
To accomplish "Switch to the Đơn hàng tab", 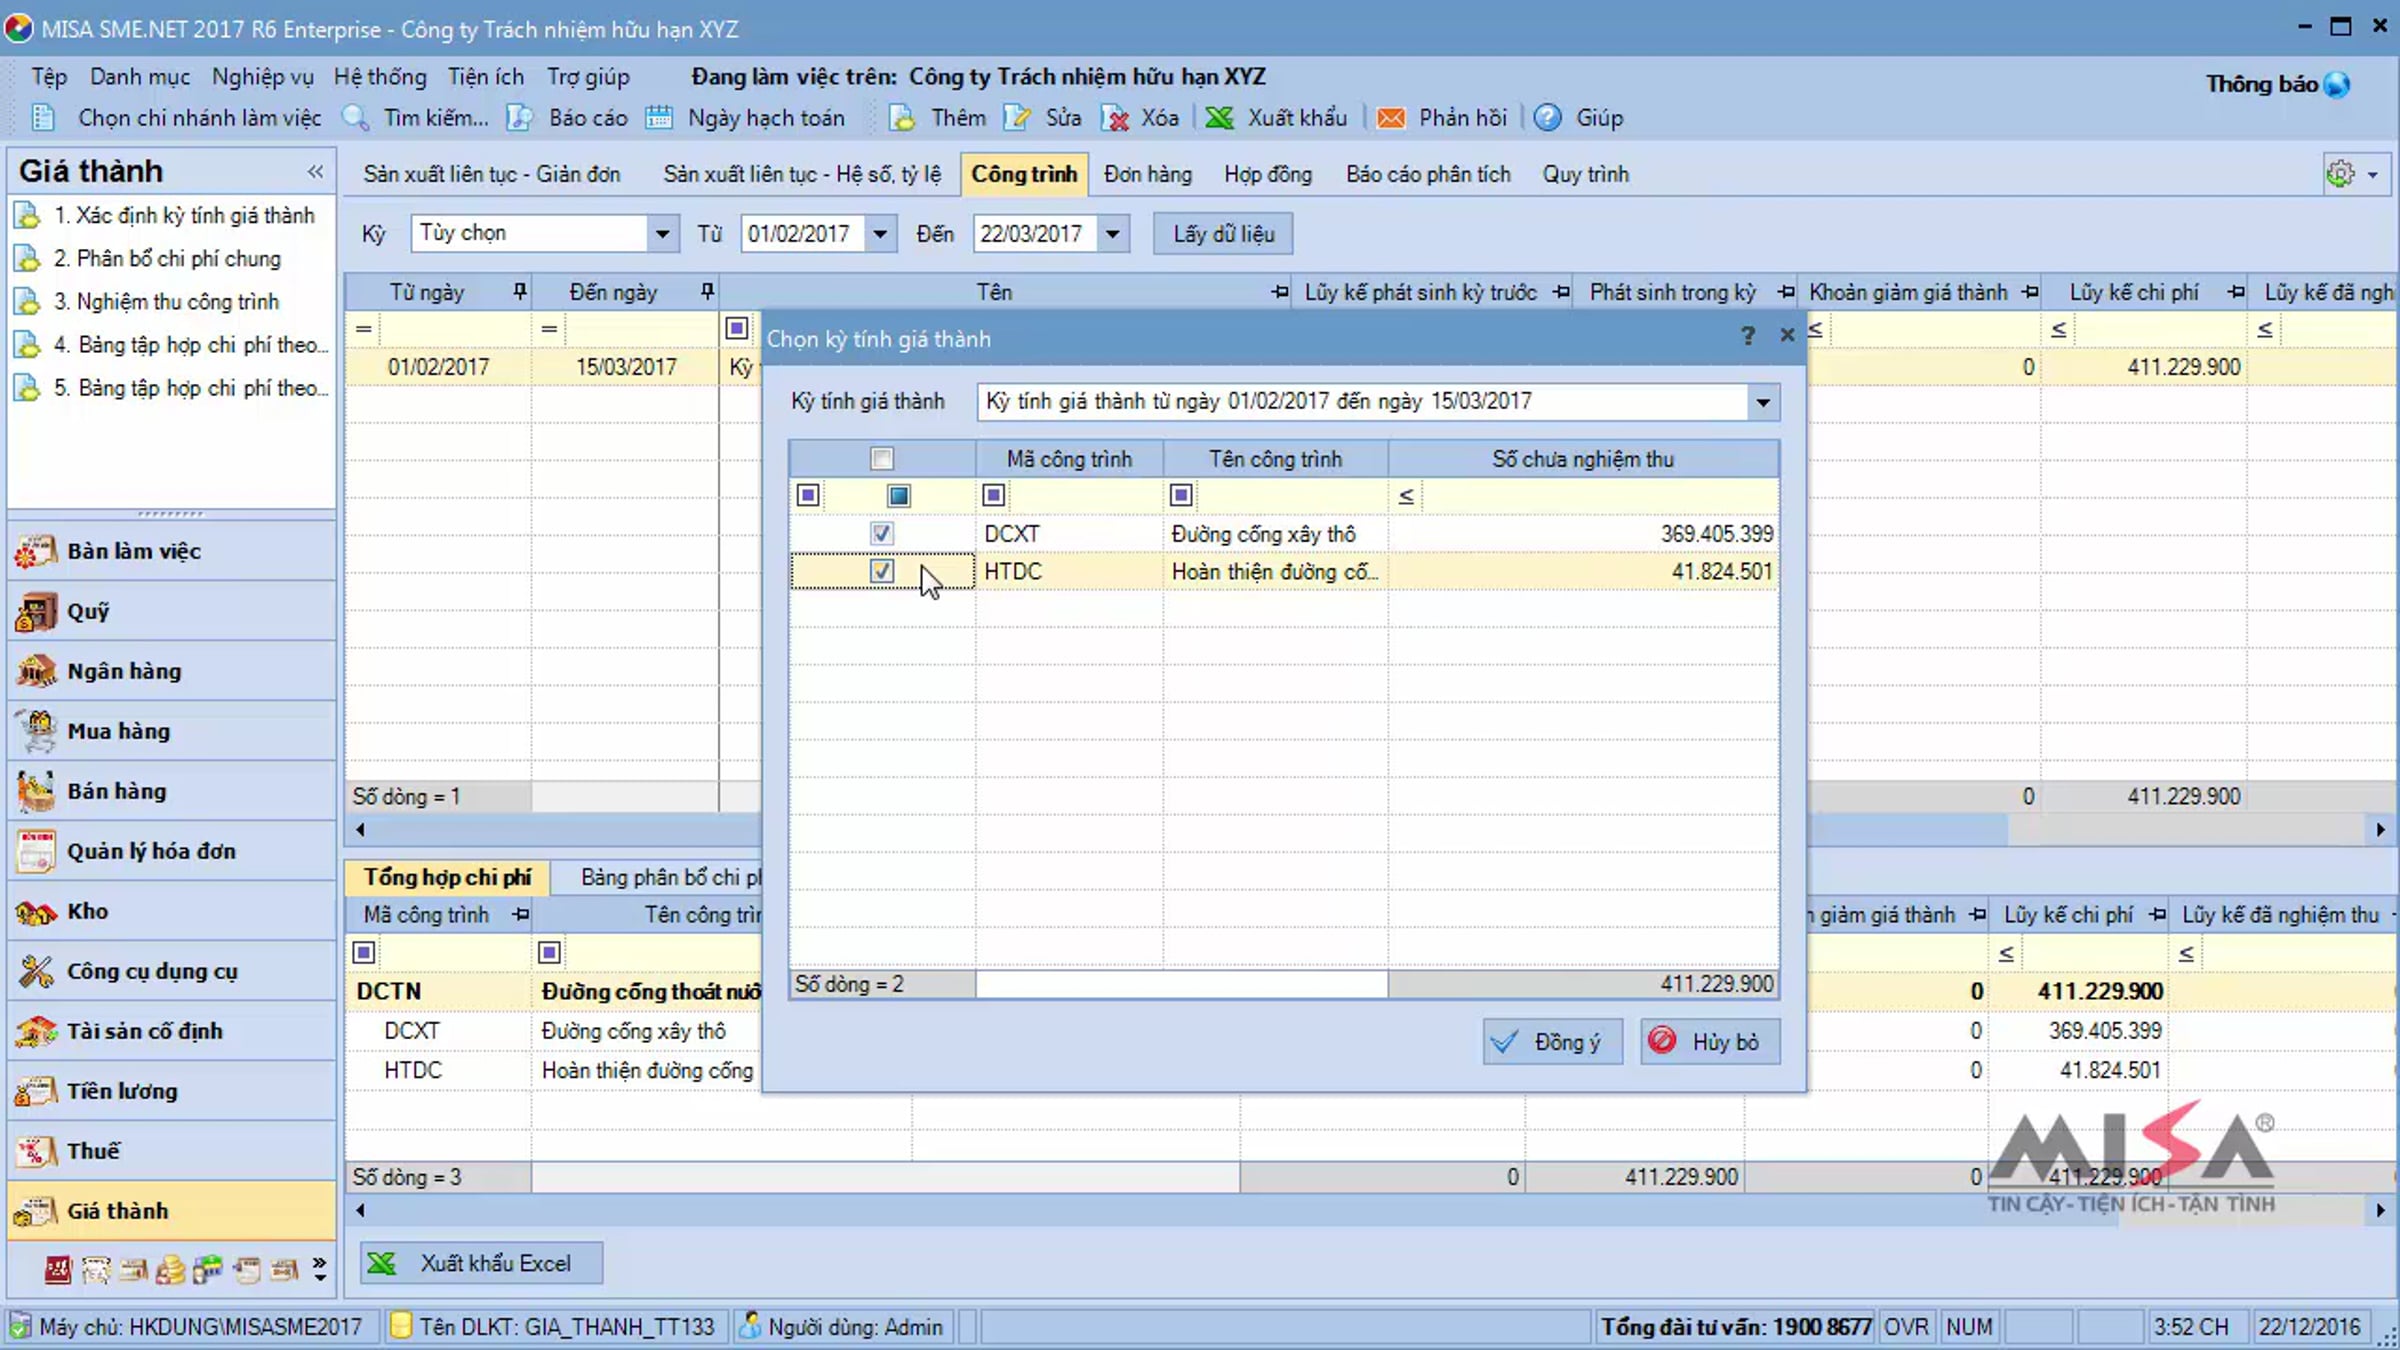I will coord(1148,174).
